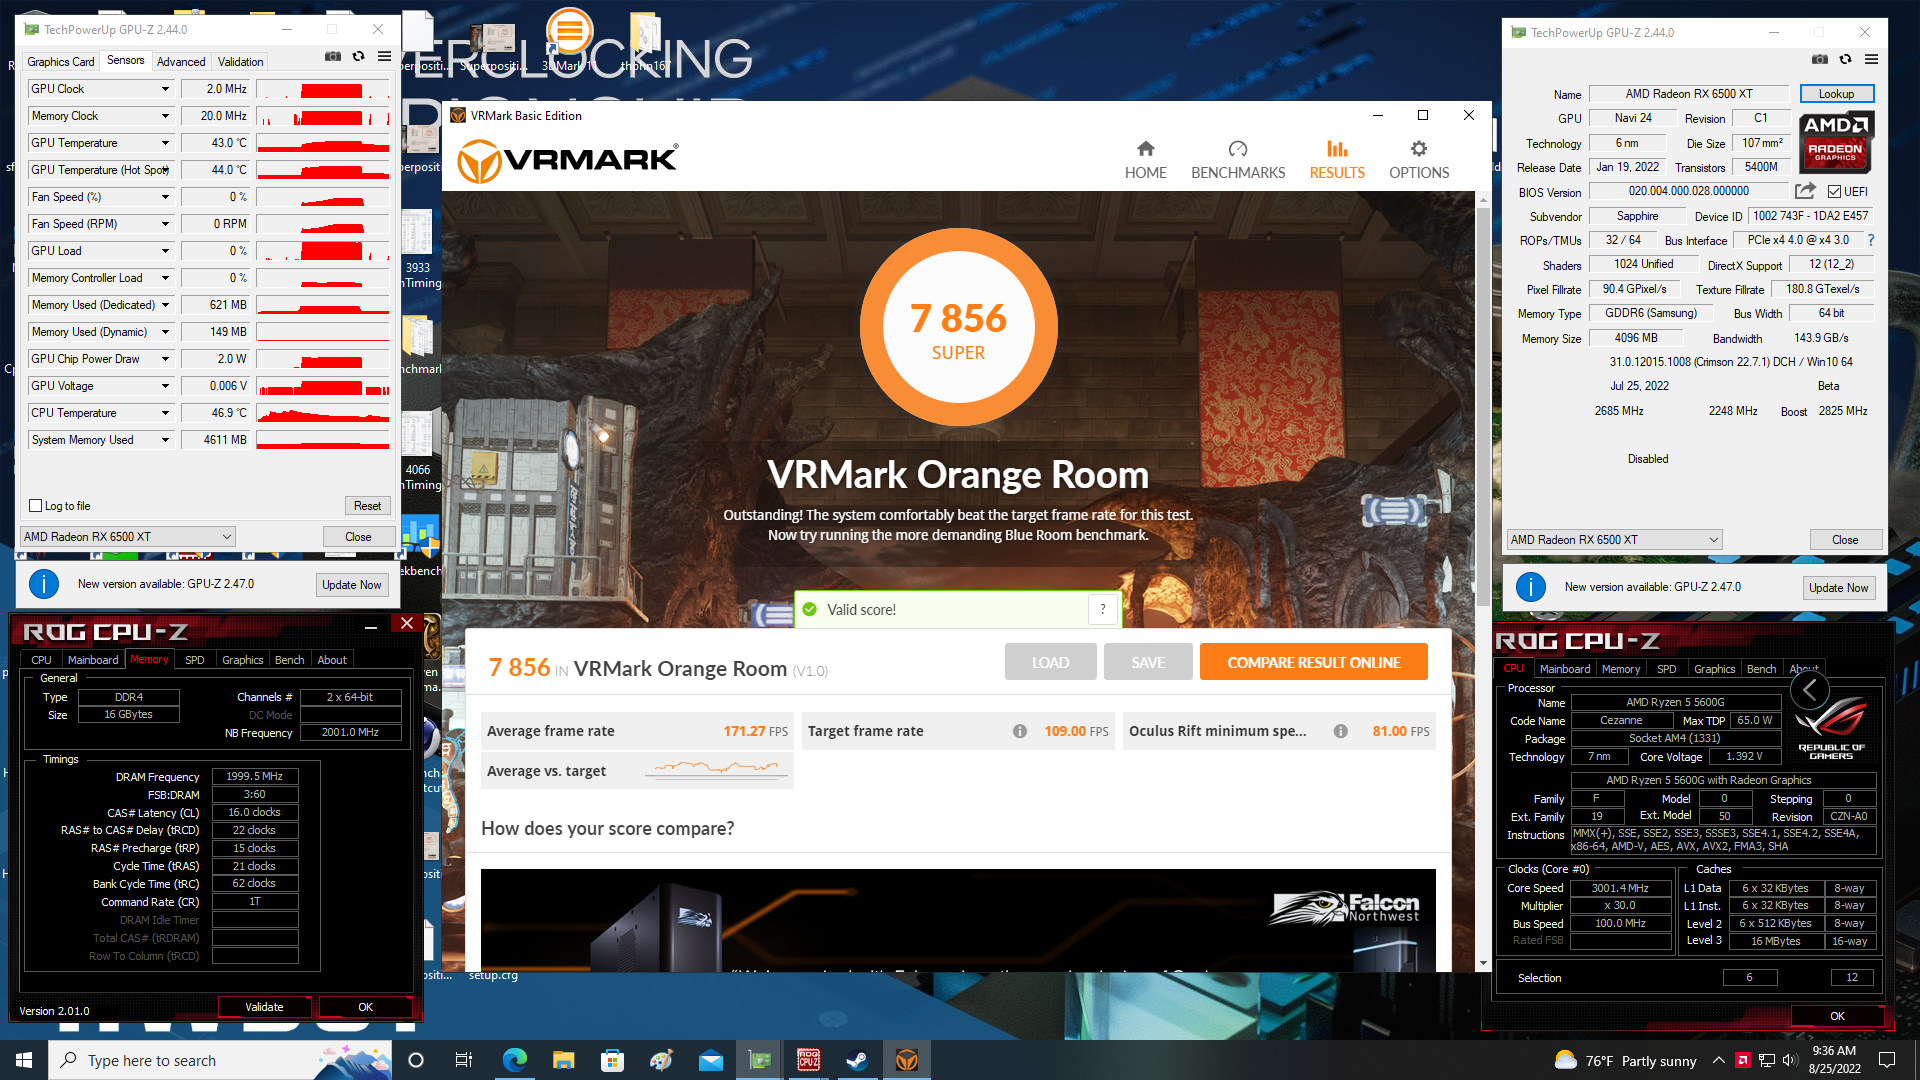Expand GPU Chip Power Draw dropdown
The height and width of the screenshot is (1080, 1920).
[x=165, y=359]
